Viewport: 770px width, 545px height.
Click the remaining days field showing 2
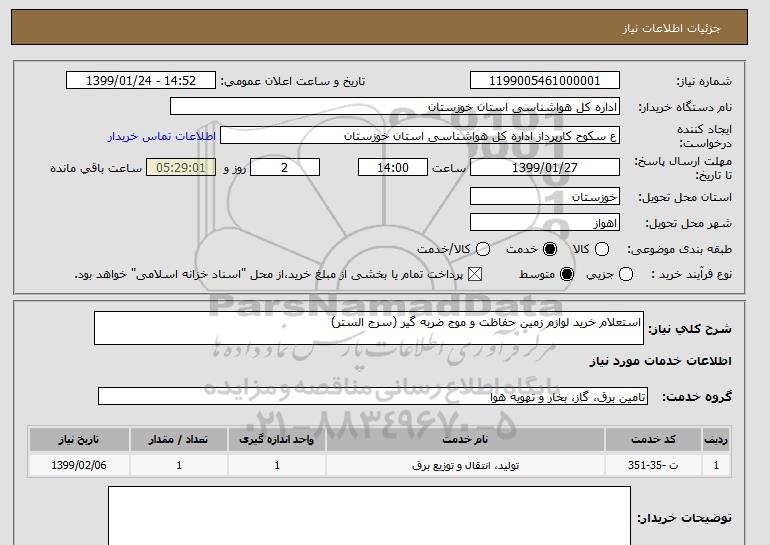[285, 167]
